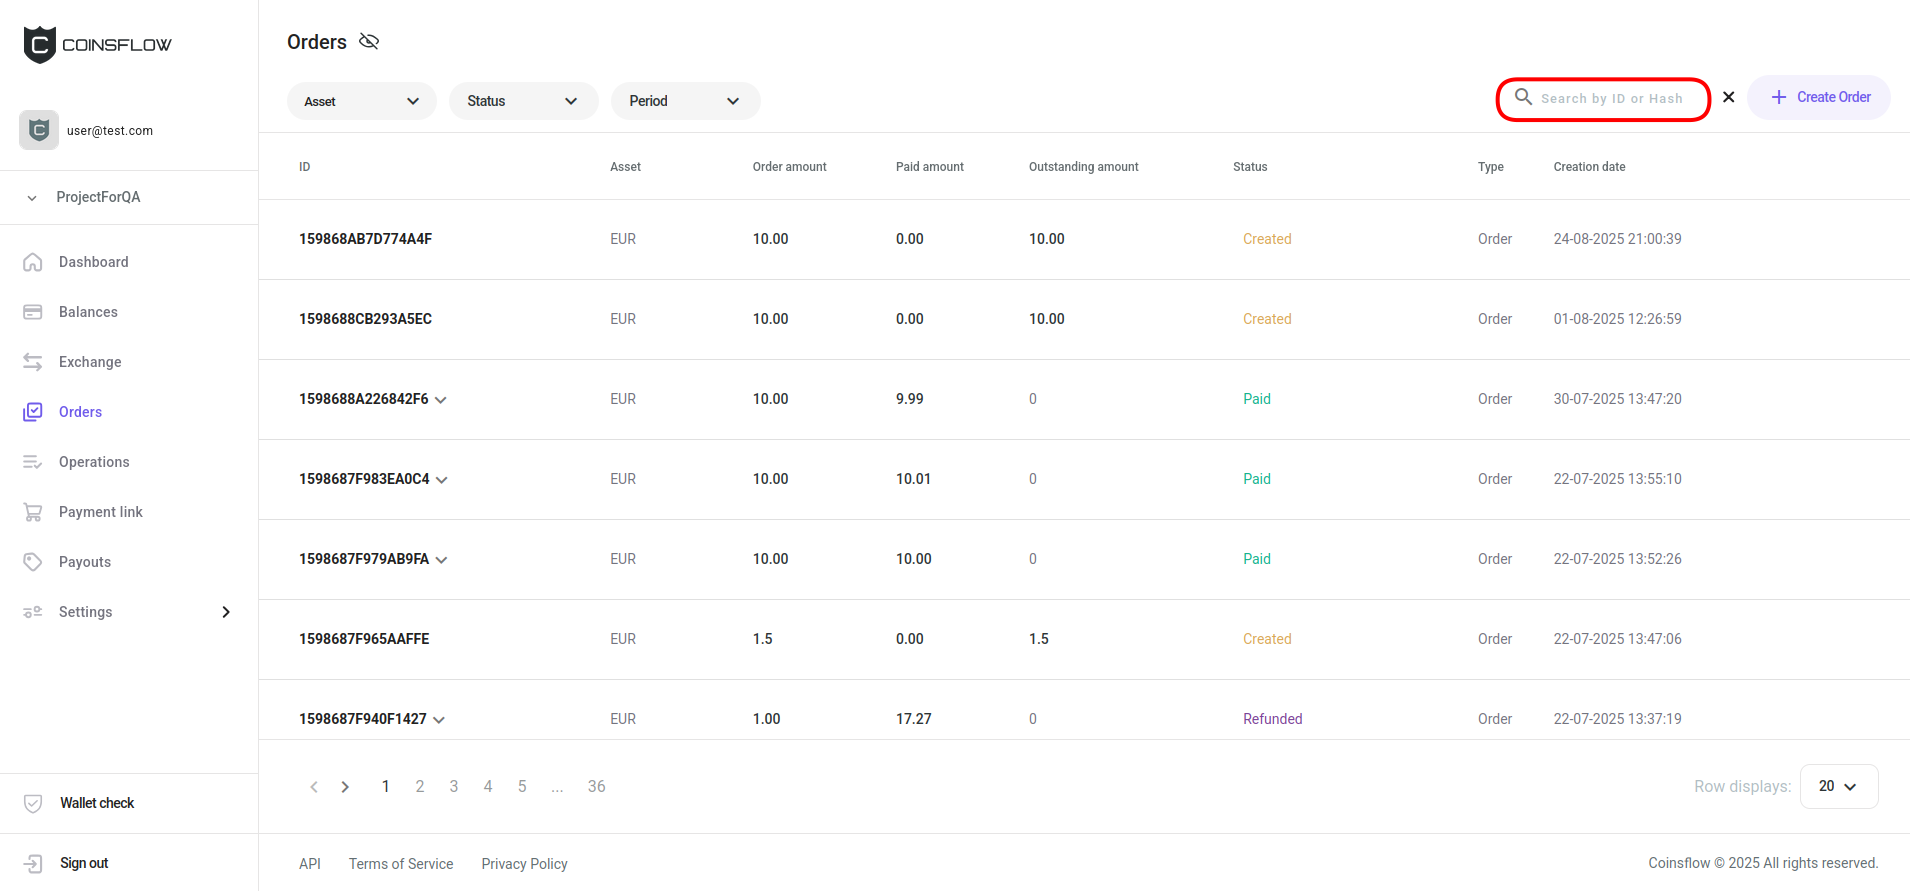Go to Operations in the sidebar
The width and height of the screenshot is (1910, 891).
coord(94,462)
